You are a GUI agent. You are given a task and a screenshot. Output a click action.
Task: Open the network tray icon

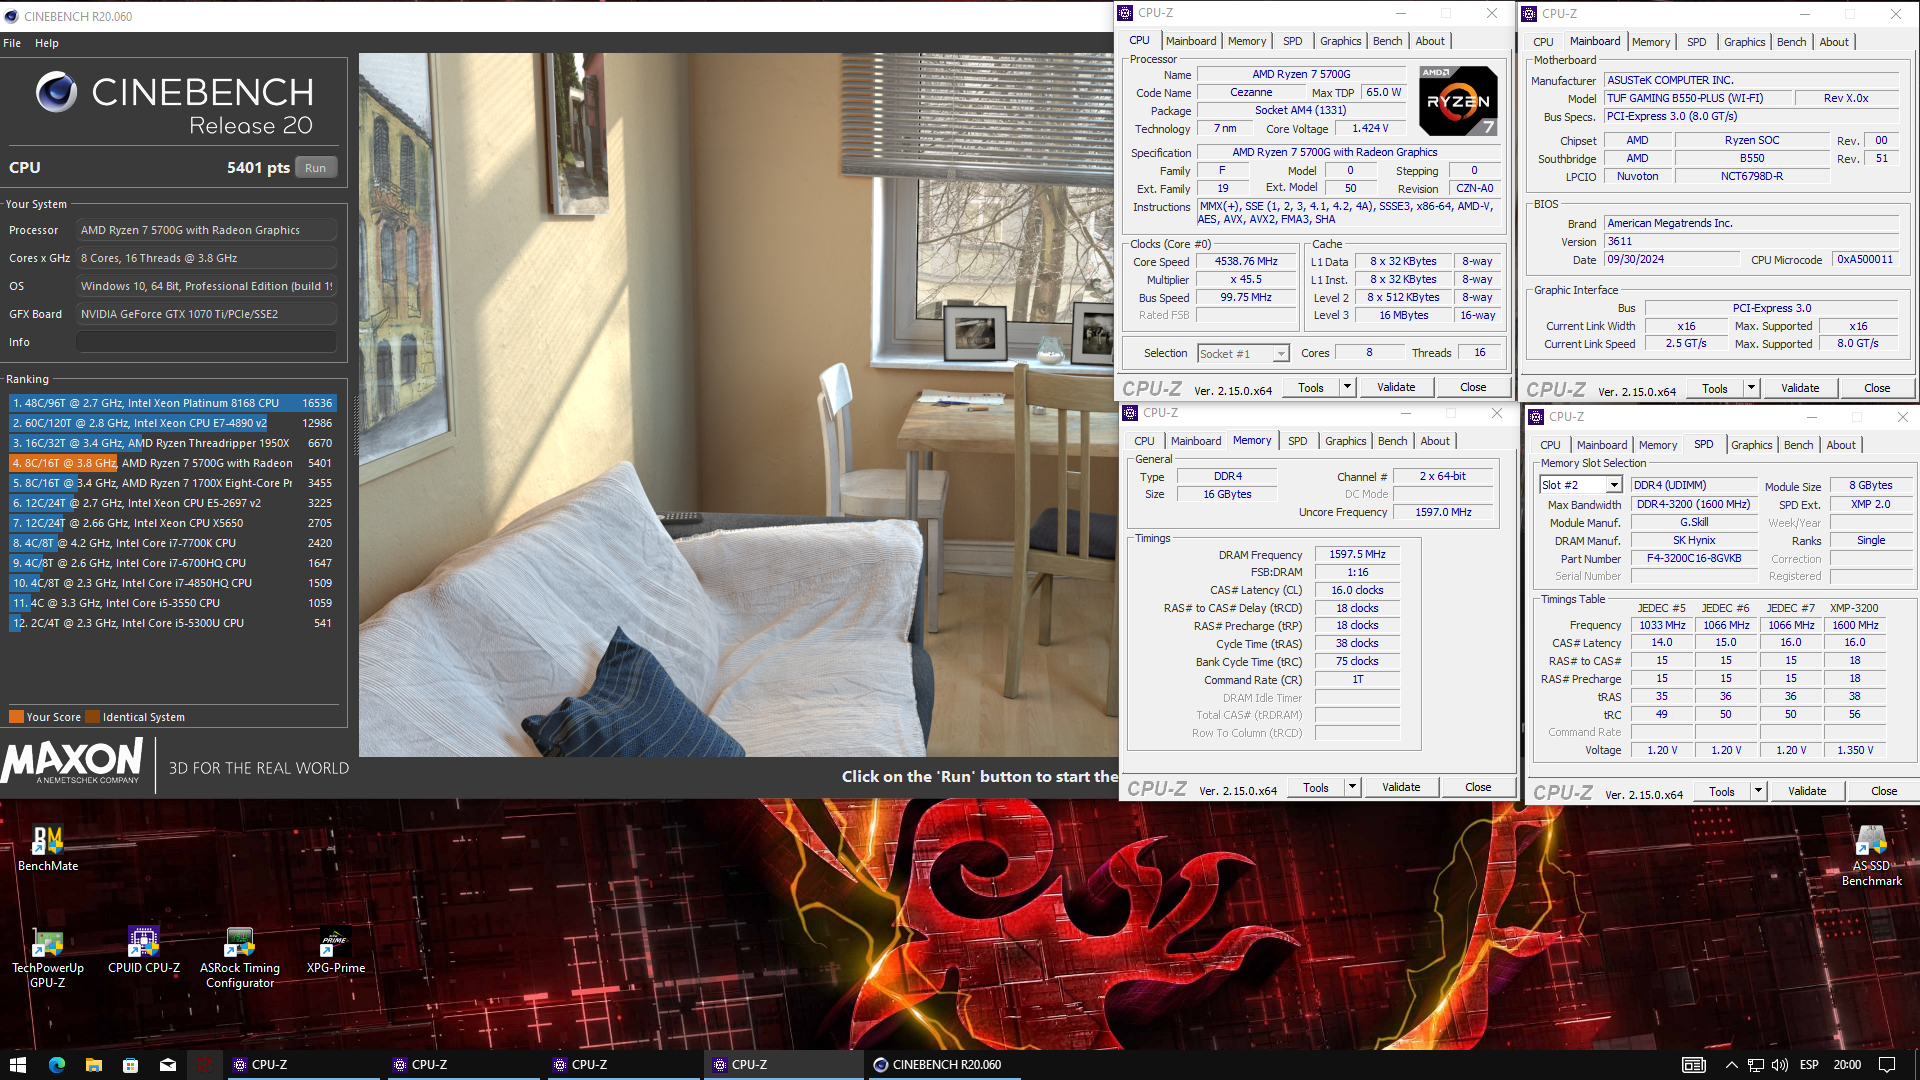coord(1755,1065)
